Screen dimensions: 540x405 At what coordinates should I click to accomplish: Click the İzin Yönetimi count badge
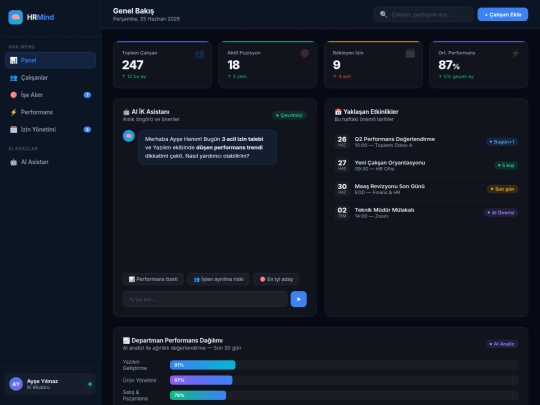pos(87,129)
